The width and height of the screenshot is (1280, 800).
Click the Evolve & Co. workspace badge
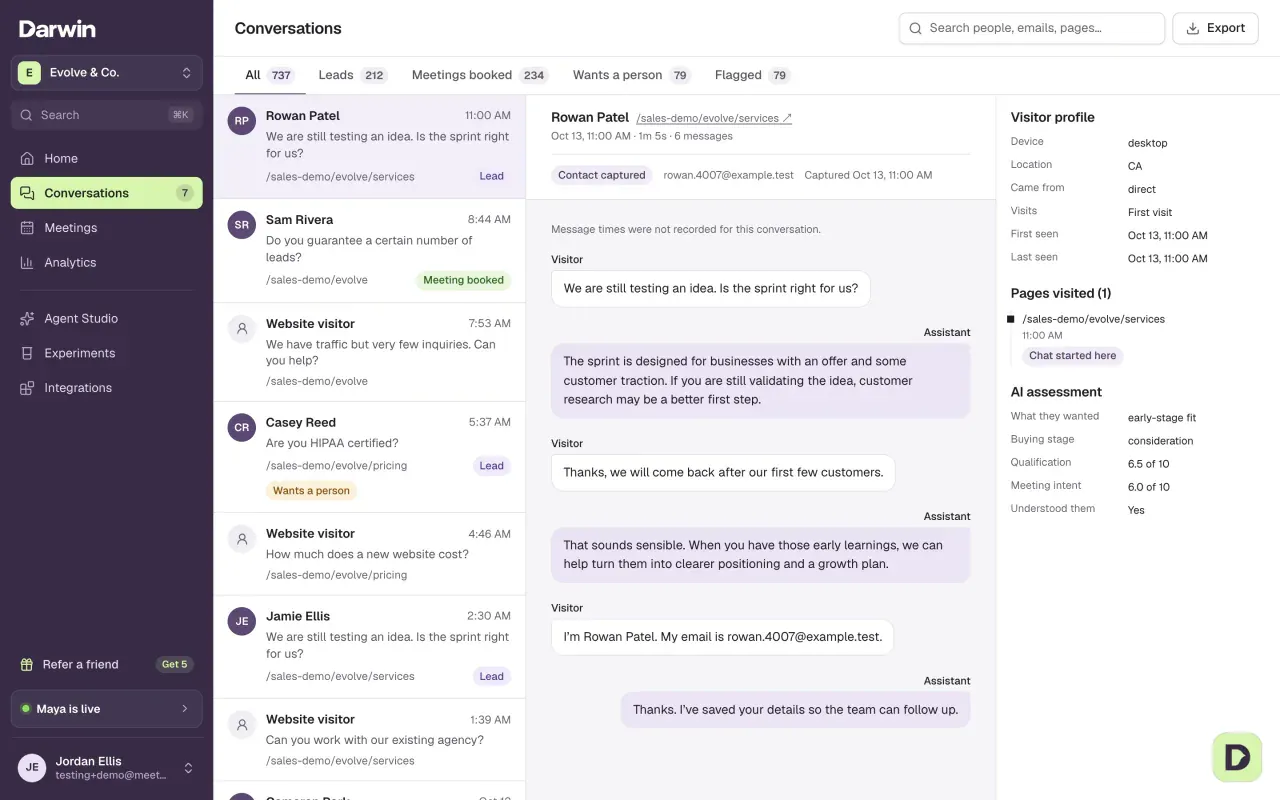[30, 73]
